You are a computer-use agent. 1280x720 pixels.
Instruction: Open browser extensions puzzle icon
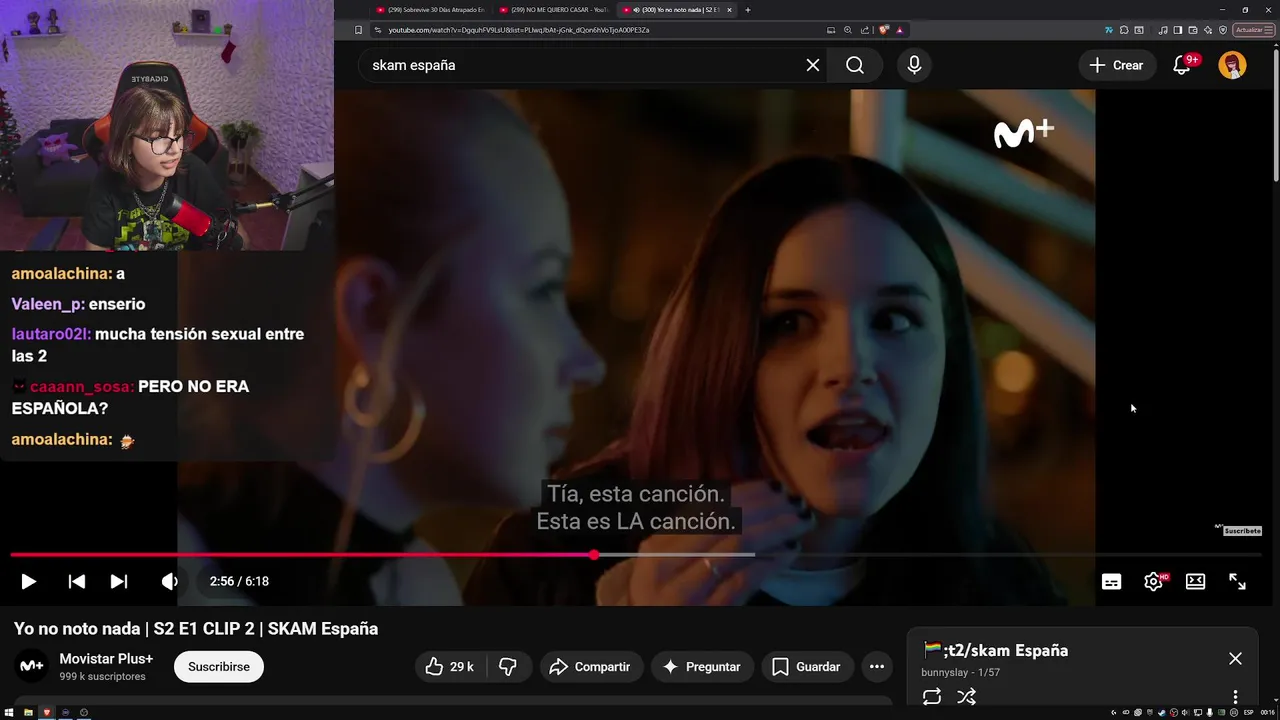tap(1124, 30)
